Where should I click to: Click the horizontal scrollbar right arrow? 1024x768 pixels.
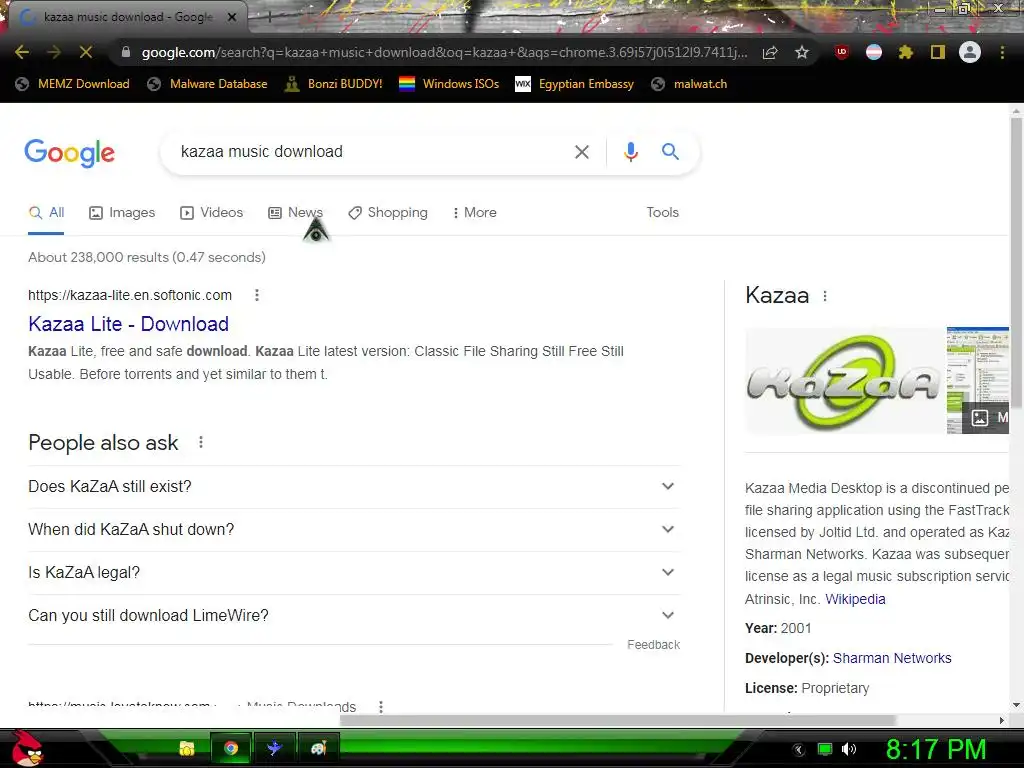[1002, 720]
